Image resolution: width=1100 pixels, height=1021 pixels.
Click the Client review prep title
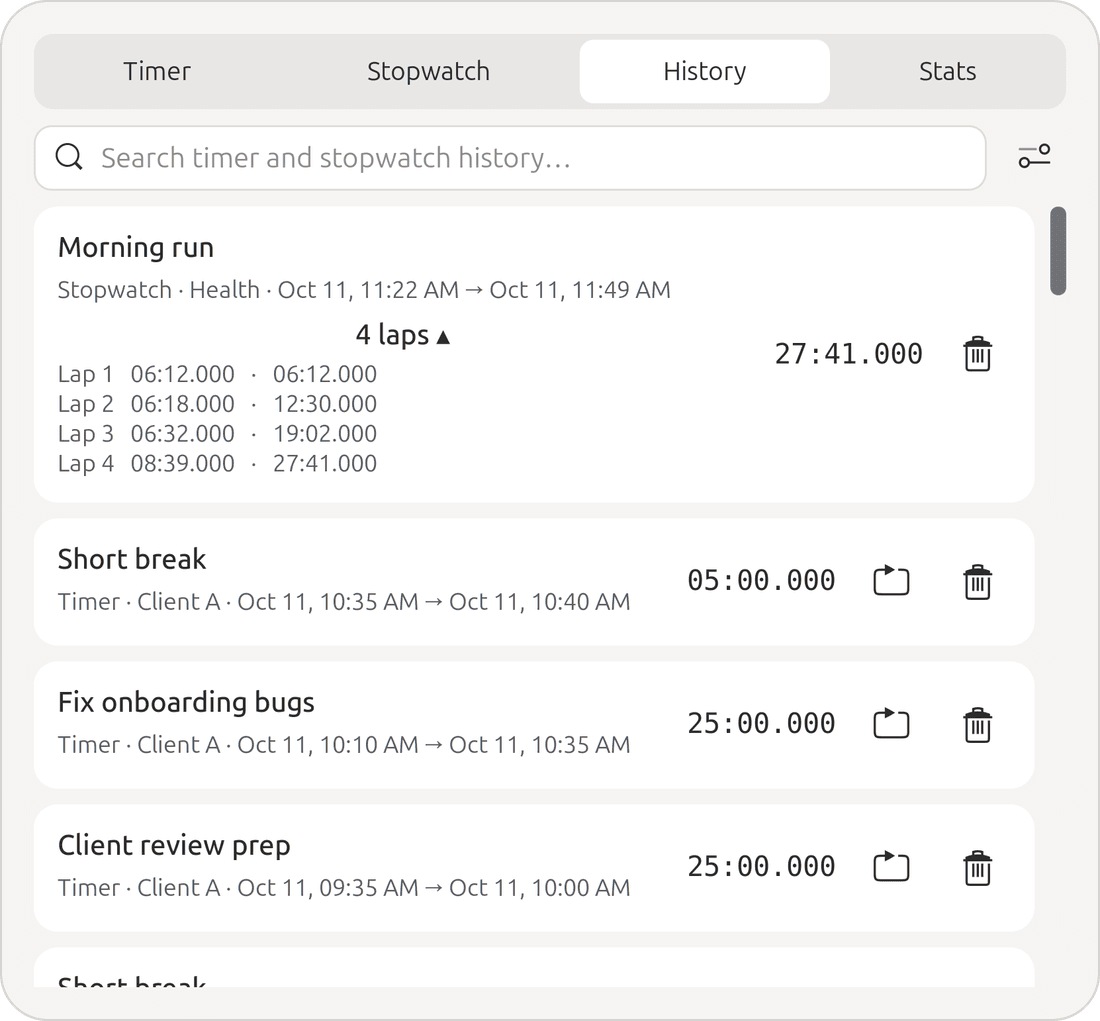click(174, 846)
